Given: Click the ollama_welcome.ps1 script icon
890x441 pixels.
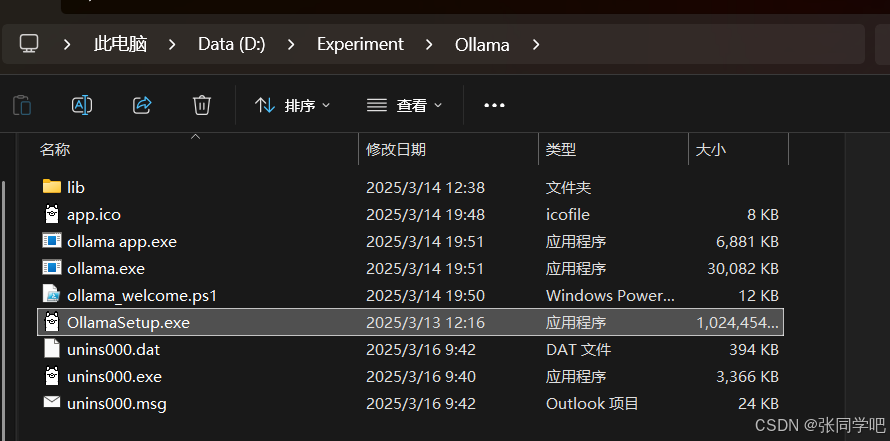Looking at the screenshot, I should (52, 295).
